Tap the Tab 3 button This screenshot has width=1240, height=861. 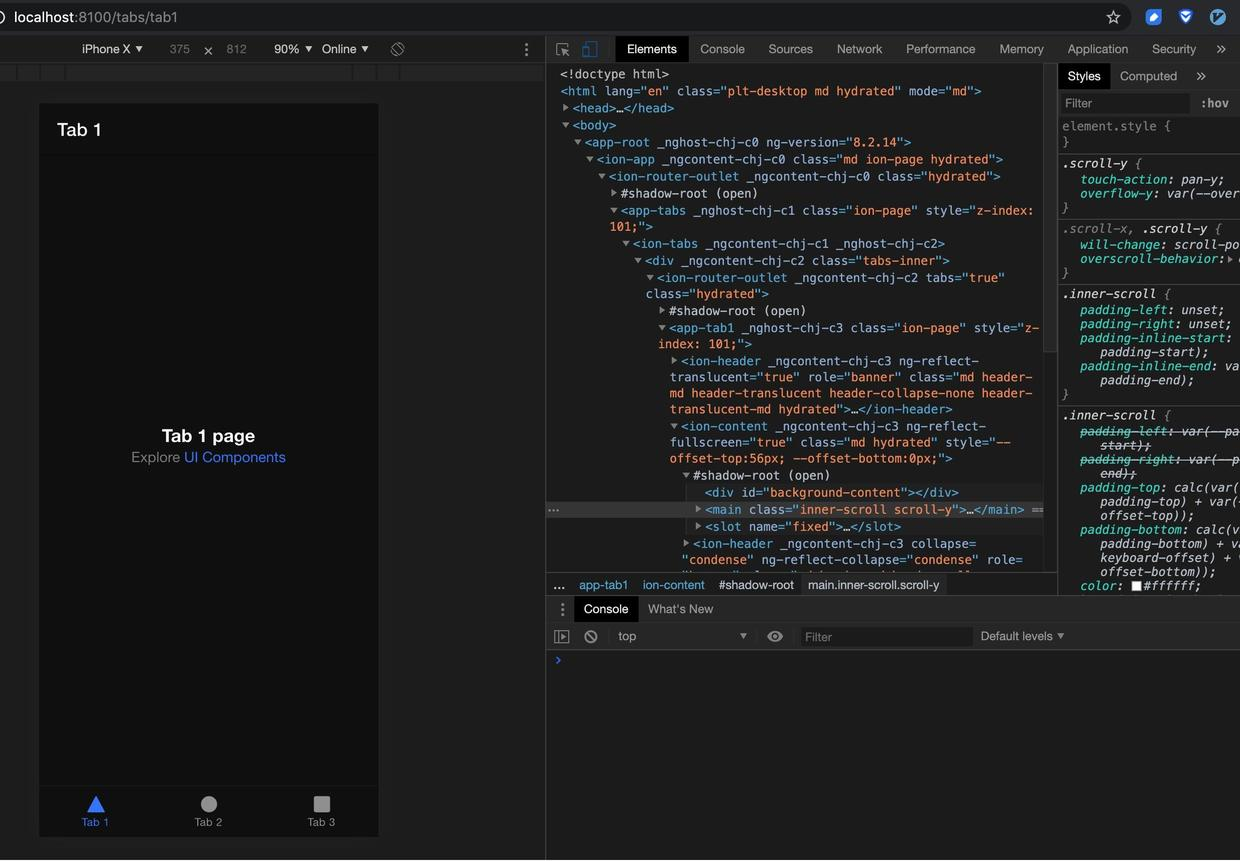pyautogui.click(x=321, y=811)
